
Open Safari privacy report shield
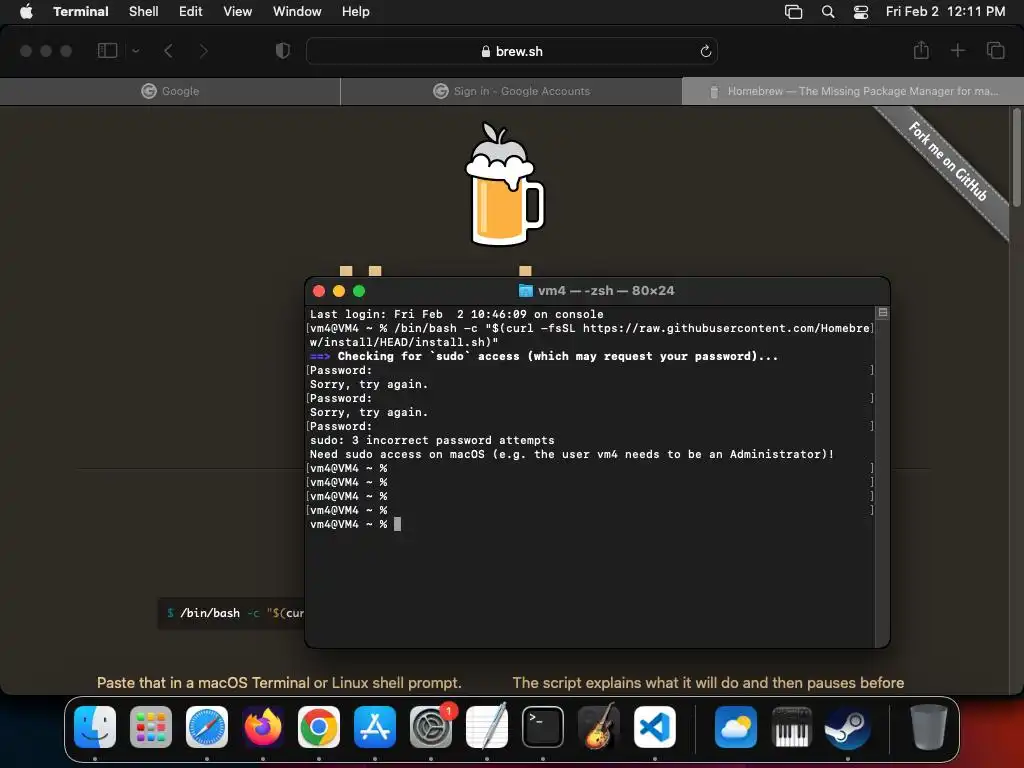[x=282, y=50]
